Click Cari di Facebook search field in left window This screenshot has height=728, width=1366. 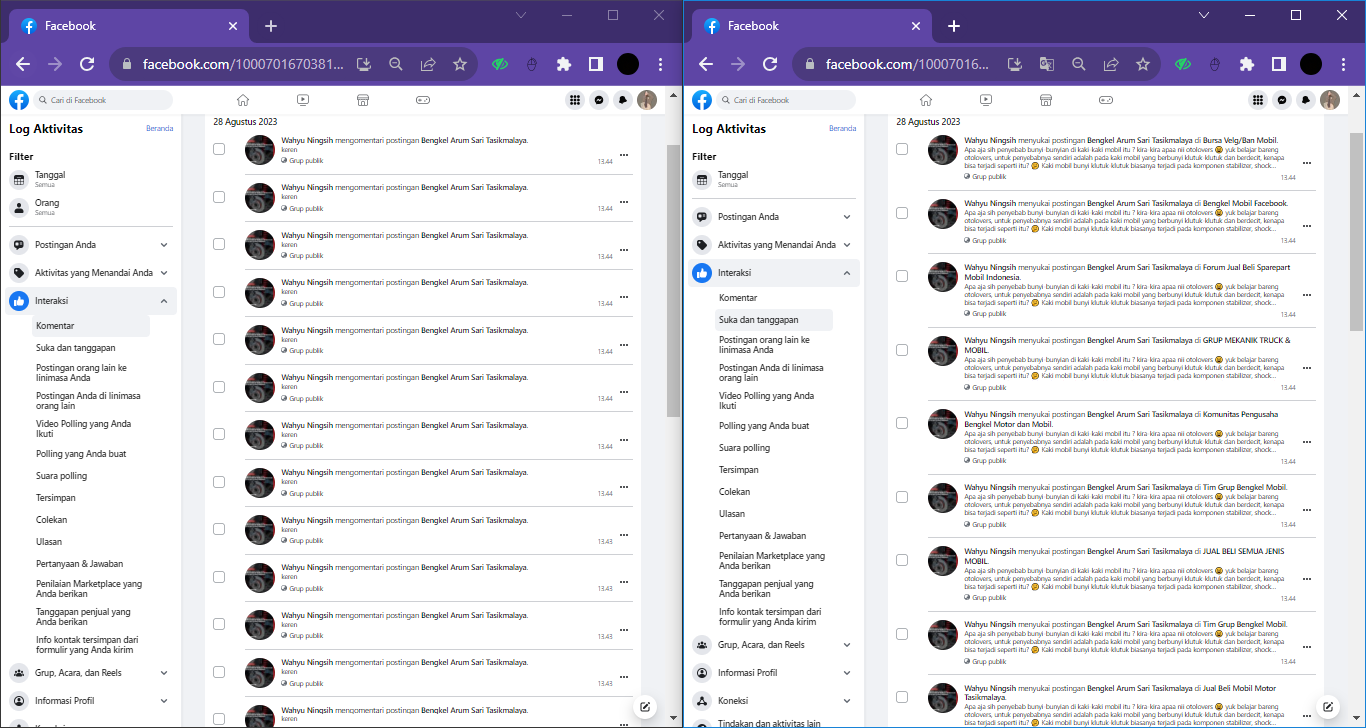pyautogui.click(x=103, y=100)
